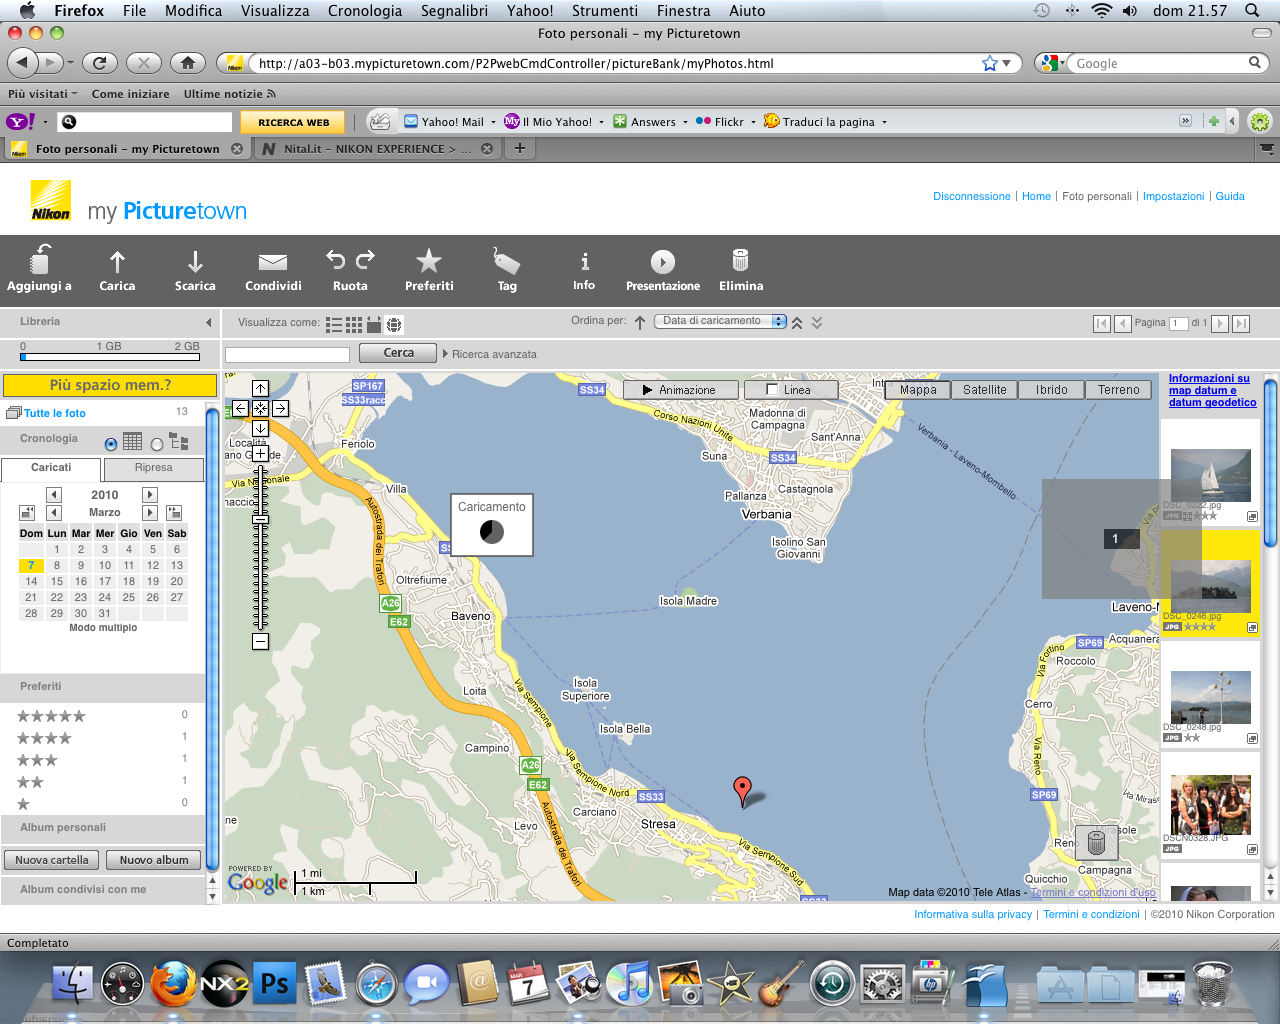Select the Tag icon in toolbar
Screen dimensions: 1280x1024
507,261
